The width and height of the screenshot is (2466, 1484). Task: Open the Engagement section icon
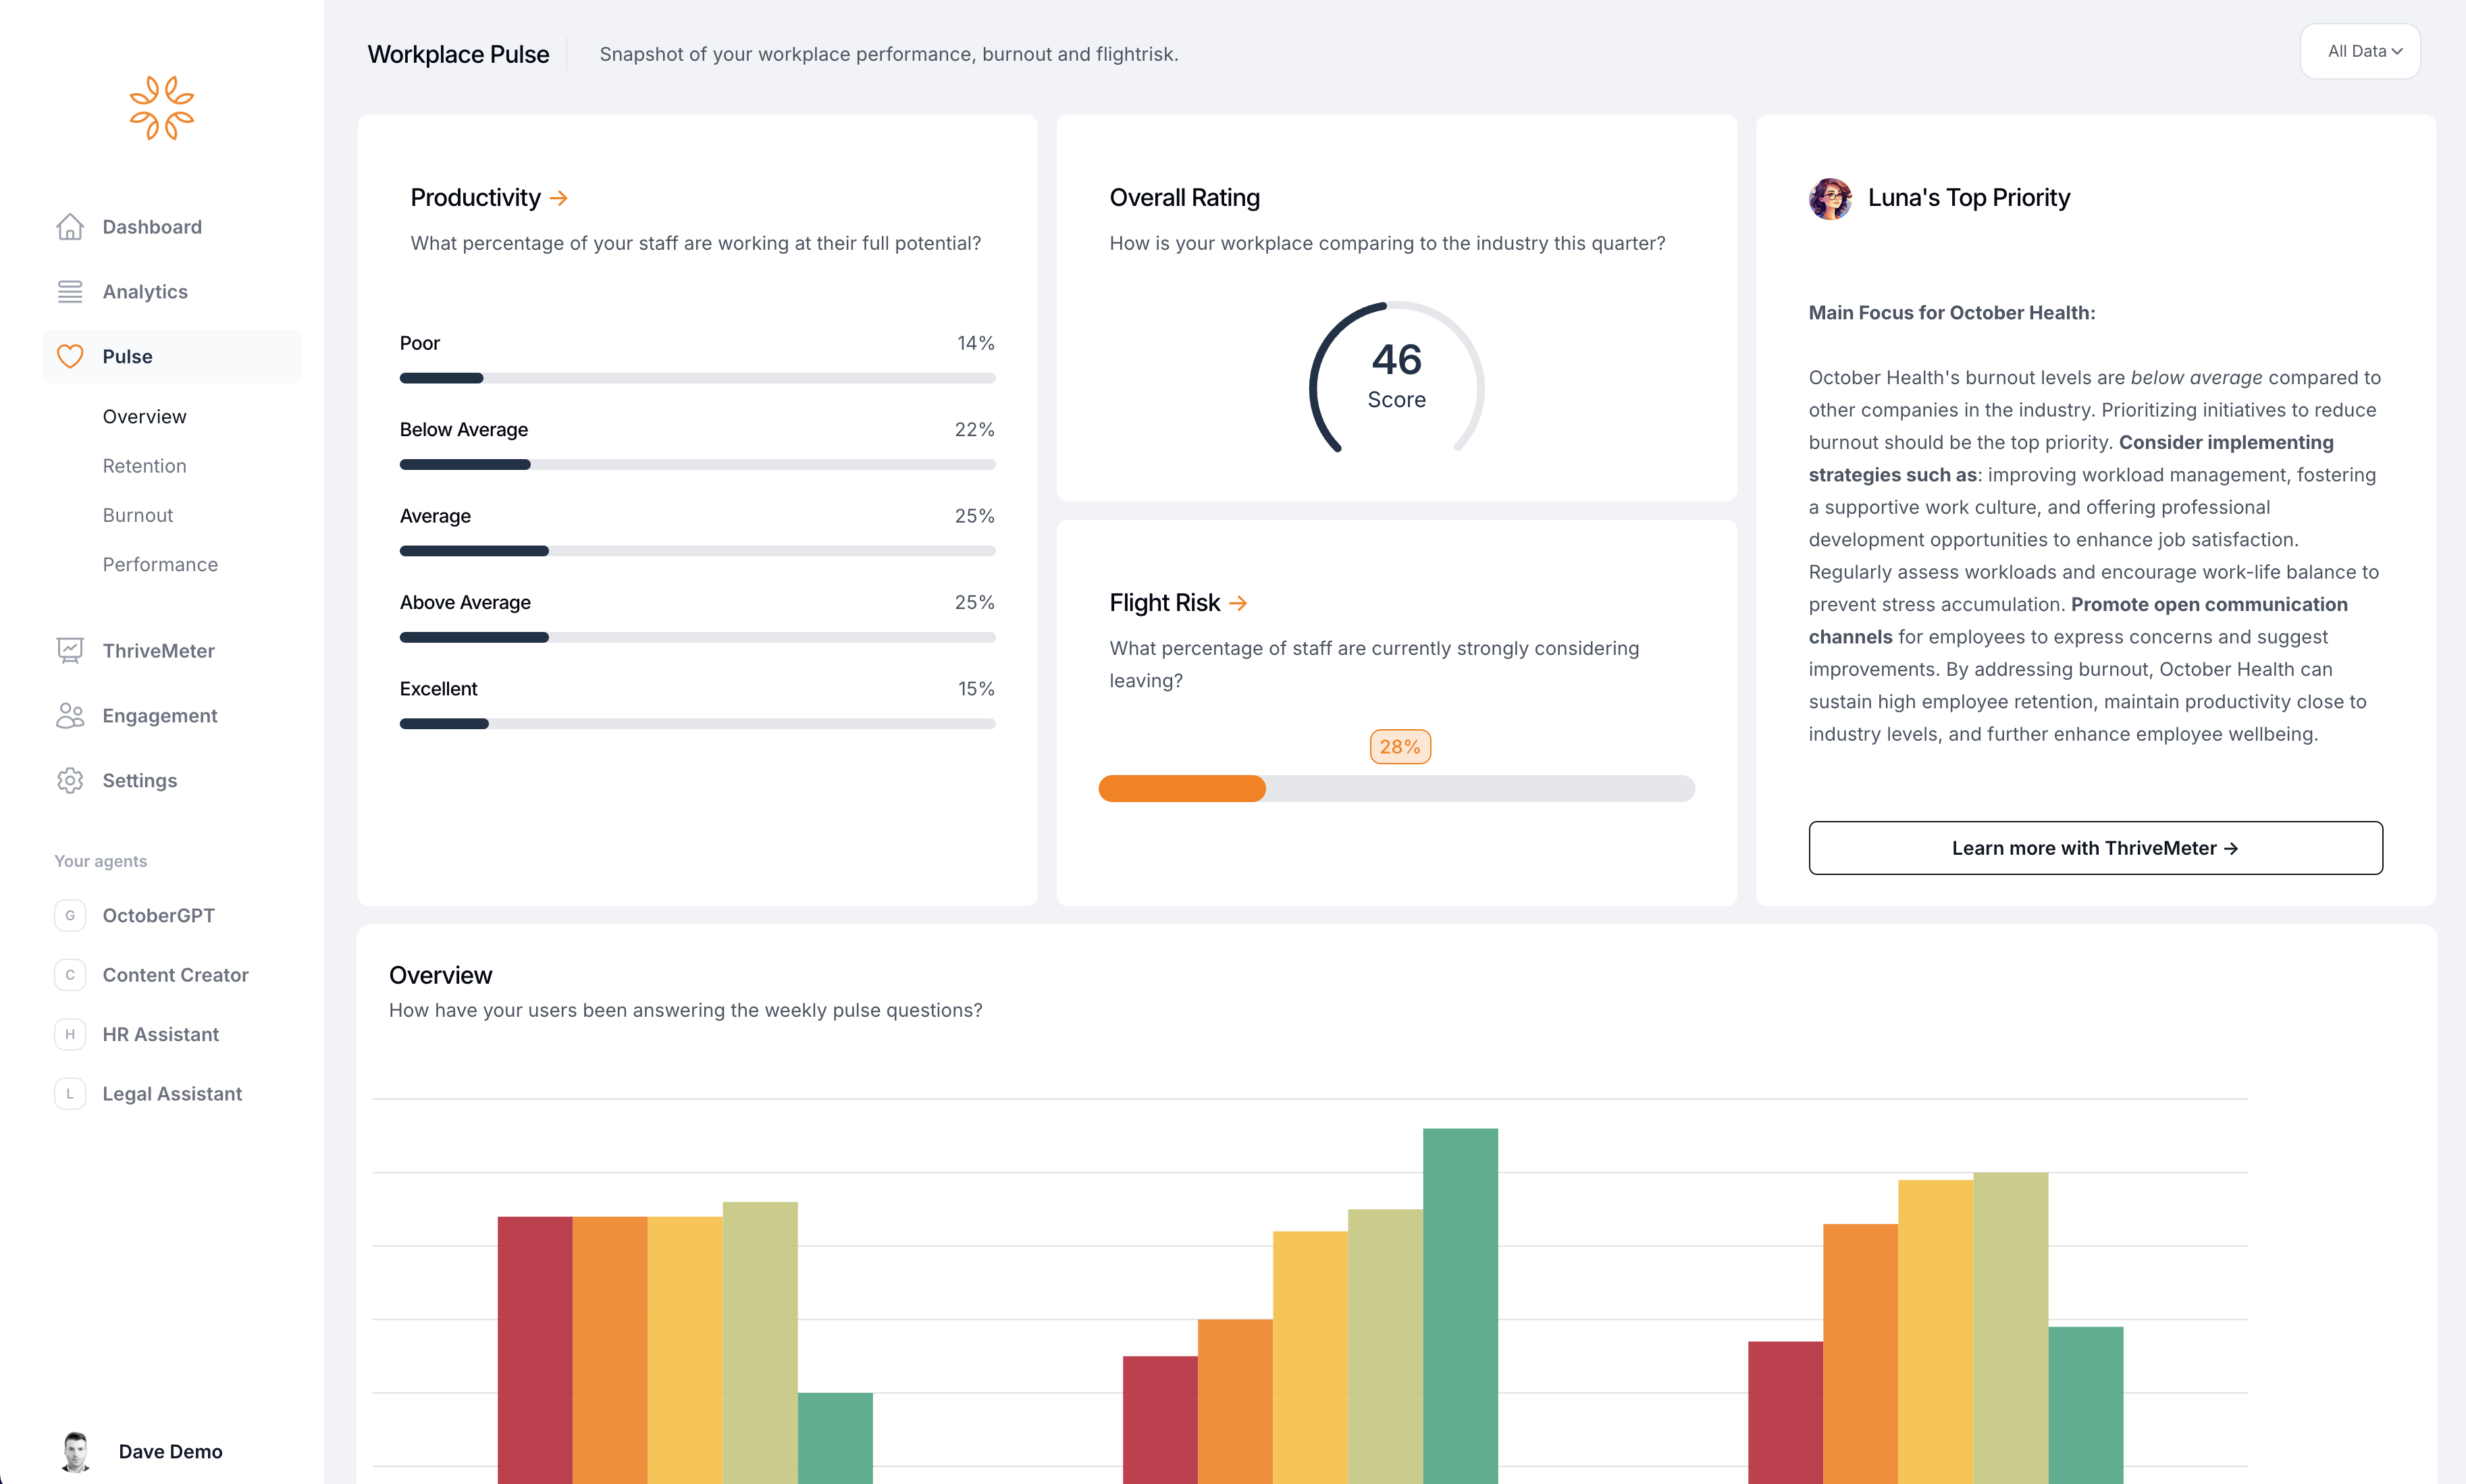pyautogui.click(x=67, y=715)
